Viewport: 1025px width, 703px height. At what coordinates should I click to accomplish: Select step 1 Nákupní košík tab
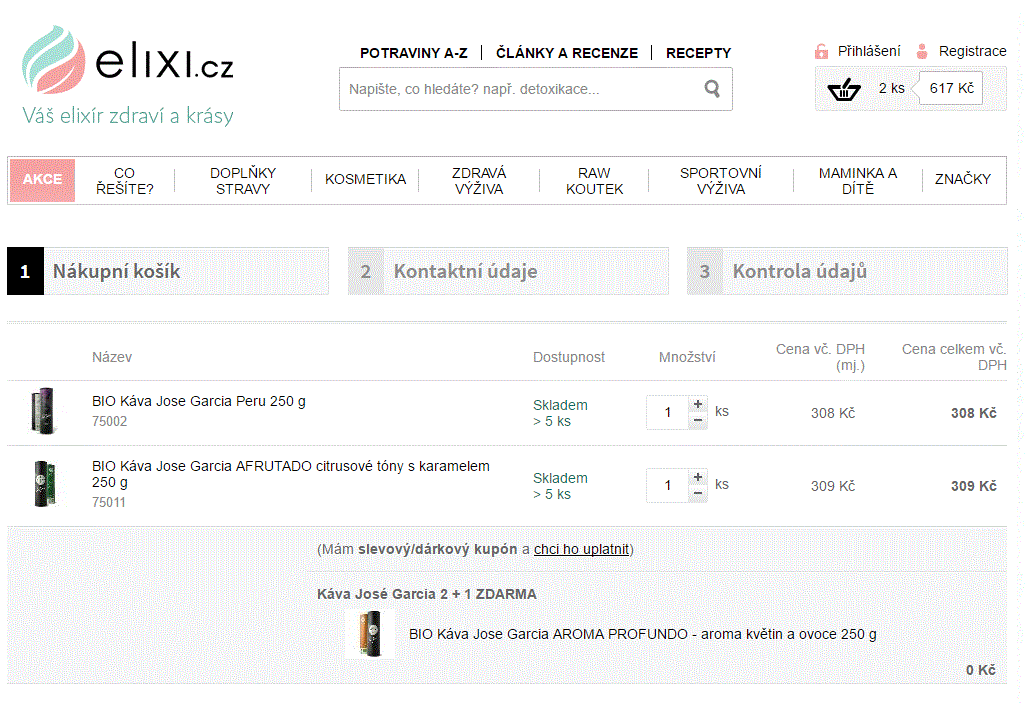point(168,271)
